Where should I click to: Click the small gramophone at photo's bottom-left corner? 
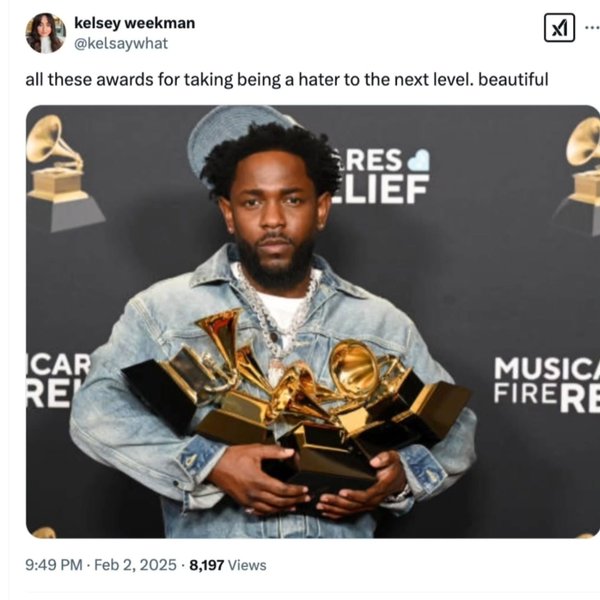pos(43,532)
